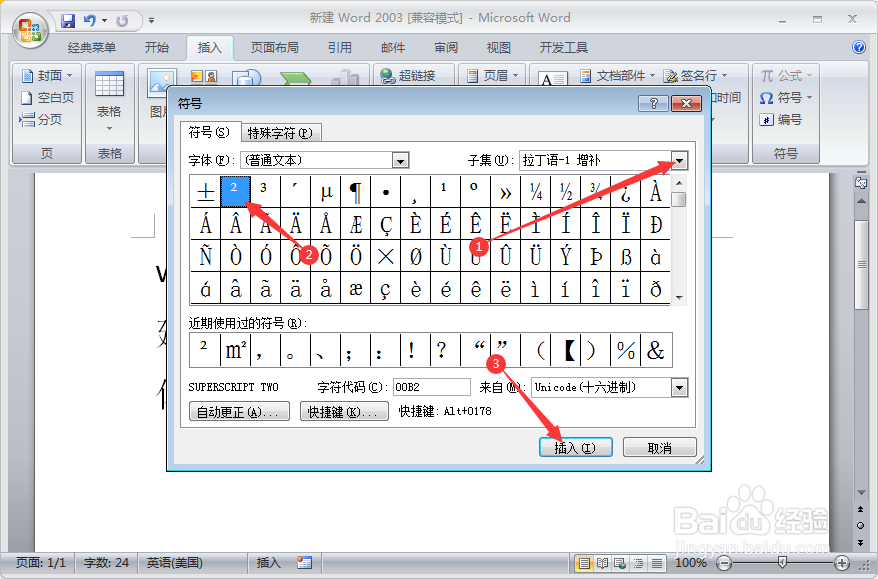
Task: Switch to Full Screen Reading view toggle
Action: pos(602,563)
